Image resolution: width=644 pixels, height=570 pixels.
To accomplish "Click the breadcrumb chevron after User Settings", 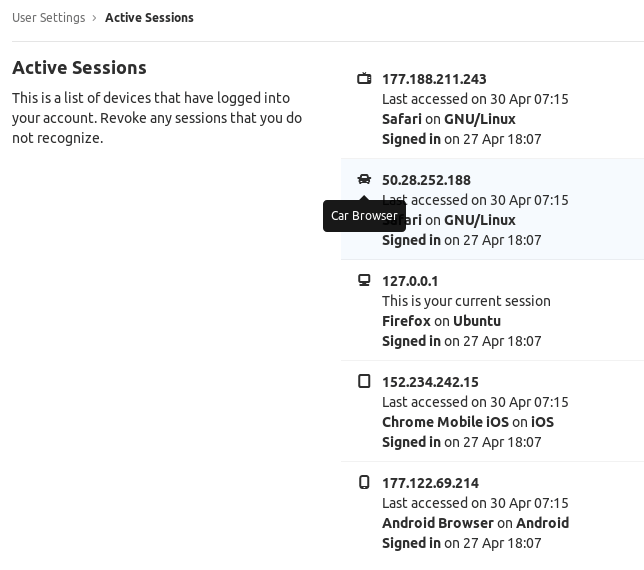I will (x=95, y=18).
